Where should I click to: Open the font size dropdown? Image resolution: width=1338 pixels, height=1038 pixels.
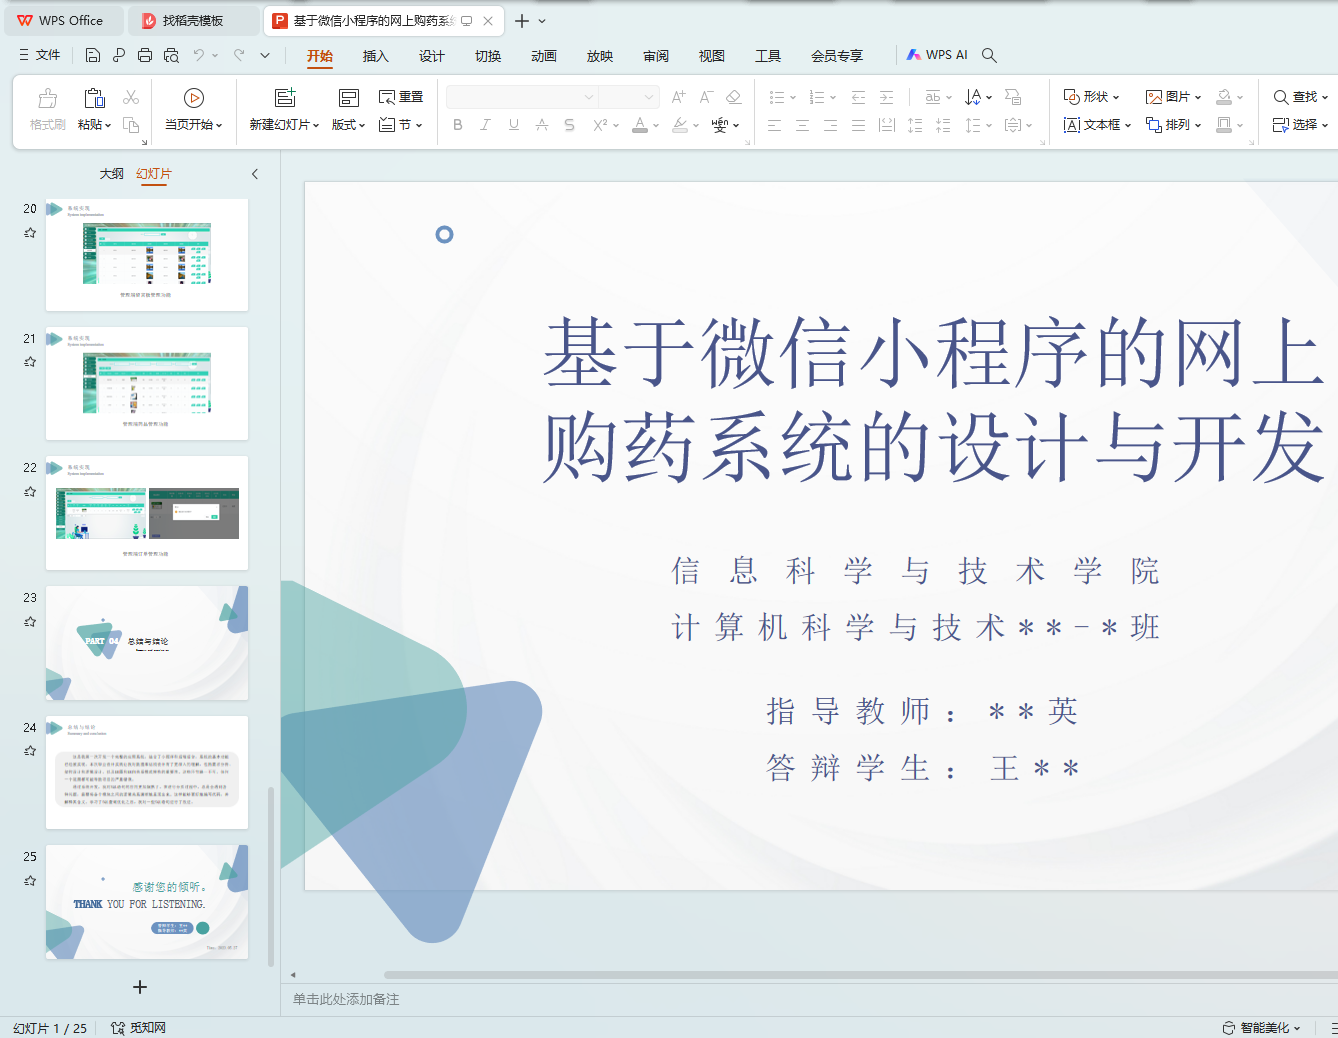point(649,97)
